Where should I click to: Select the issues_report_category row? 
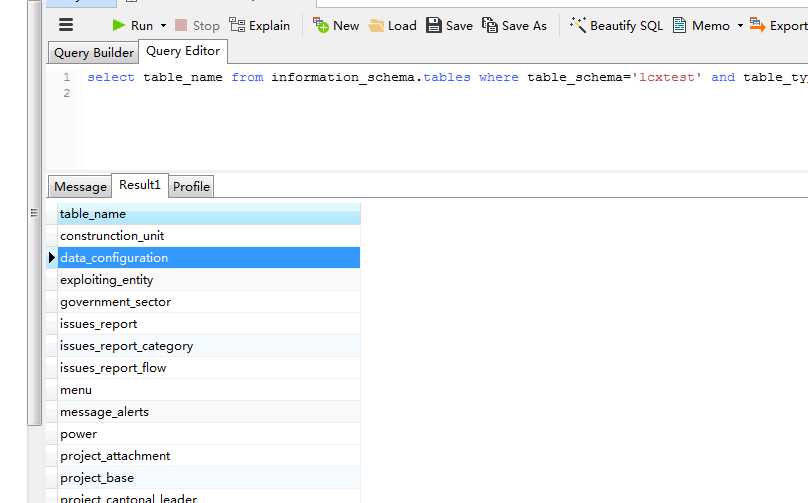[x=209, y=346]
